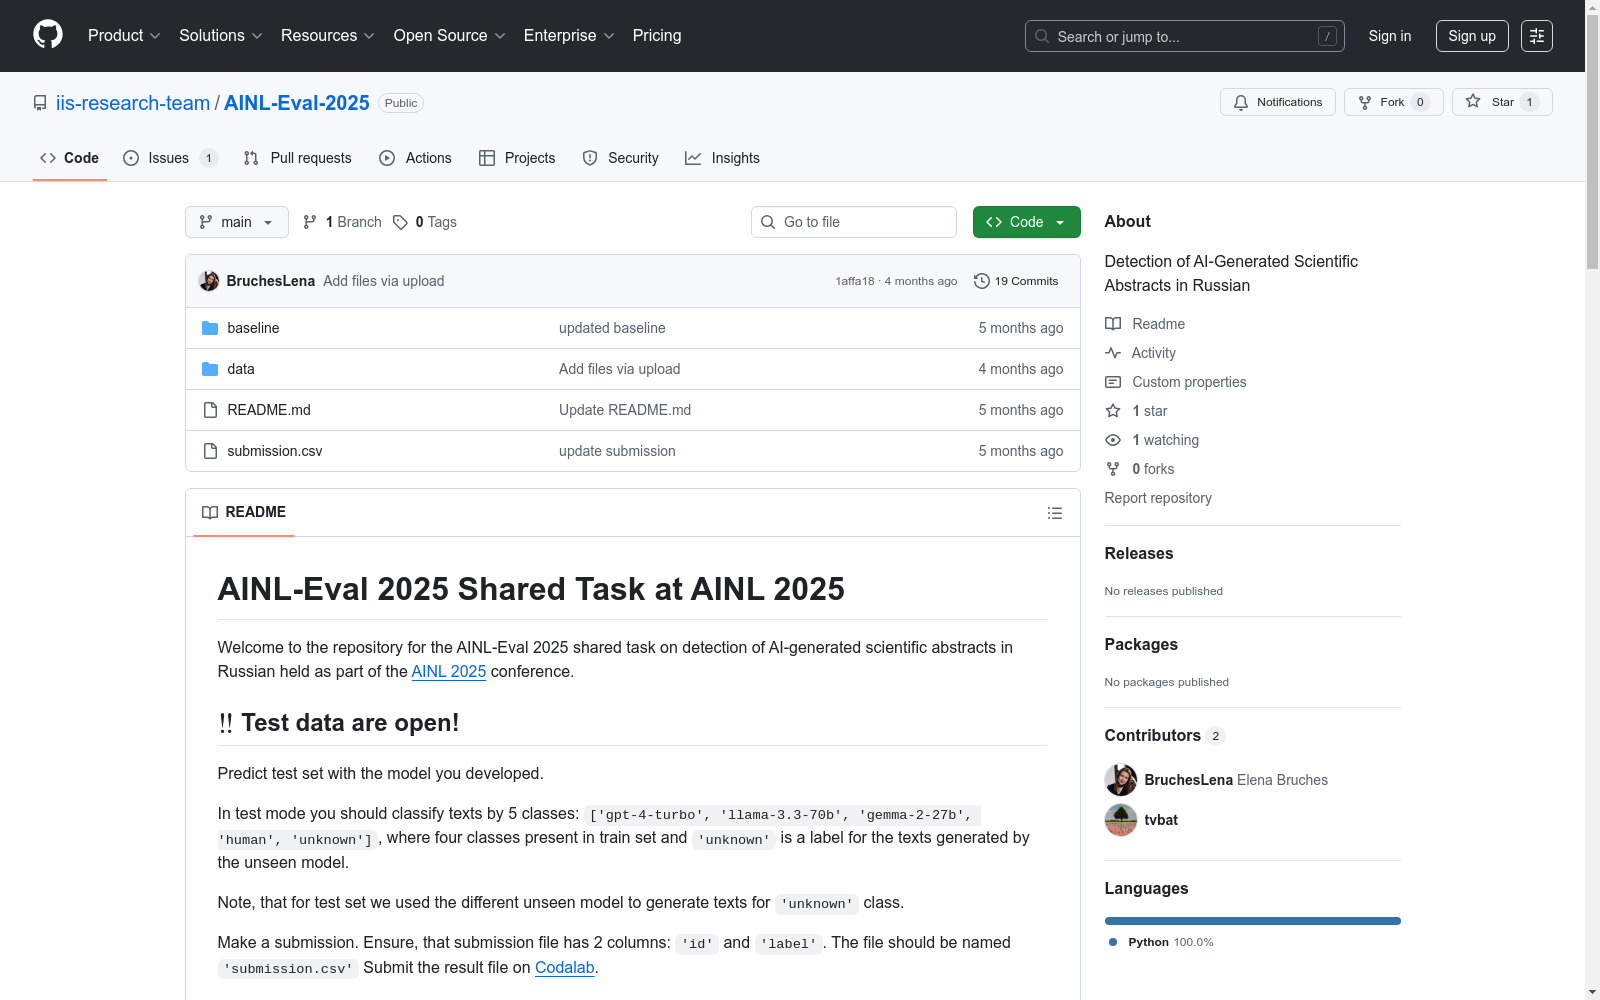Viewport: 1600px width, 1000px height.
Task: Open the README outline icon
Action: 1055,513
